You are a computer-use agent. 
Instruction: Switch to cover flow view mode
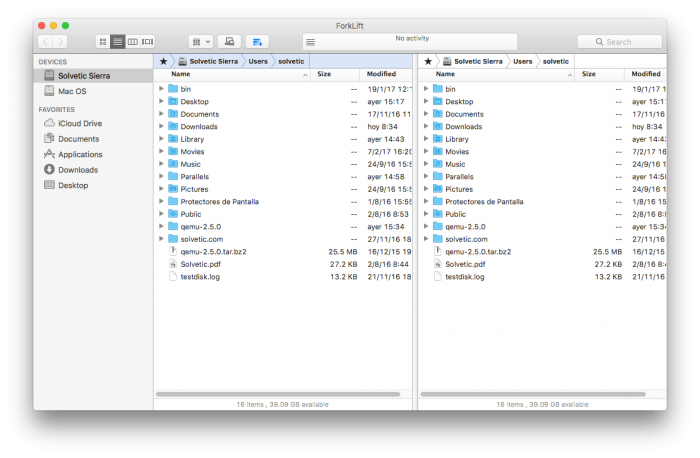point(147,42)
